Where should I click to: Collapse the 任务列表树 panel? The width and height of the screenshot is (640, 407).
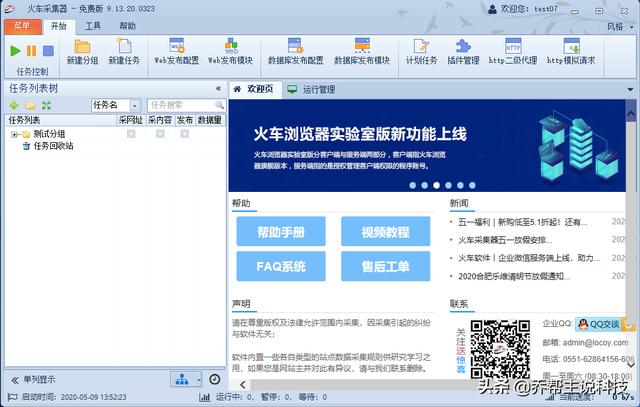coord(218,89)
